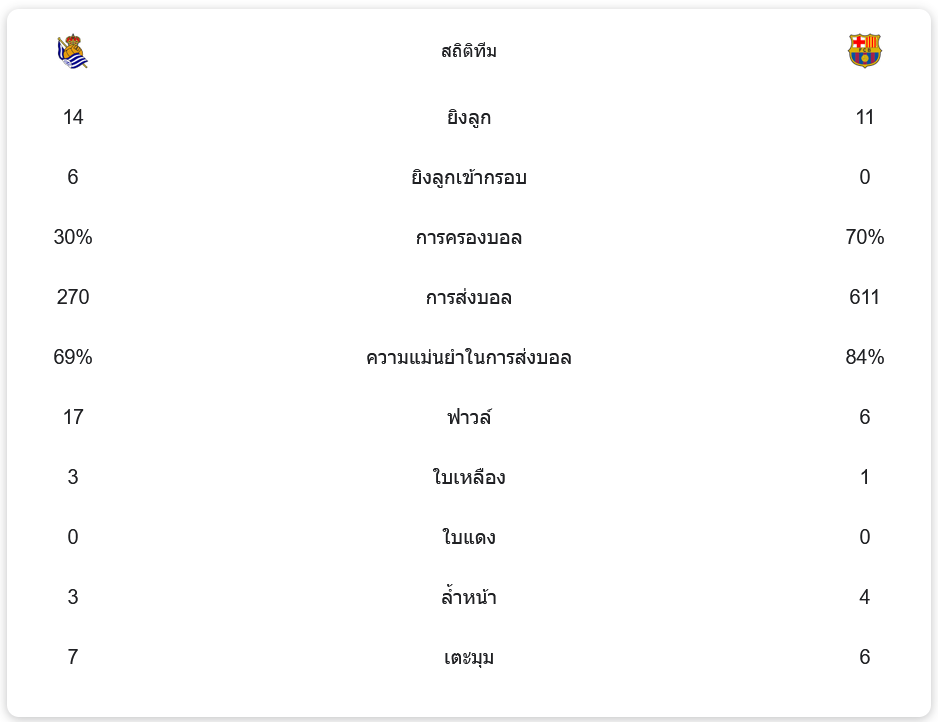938x722 pixels.
Task: Click the 84% pass accuracy value
Action: click(x=864, y=357)
